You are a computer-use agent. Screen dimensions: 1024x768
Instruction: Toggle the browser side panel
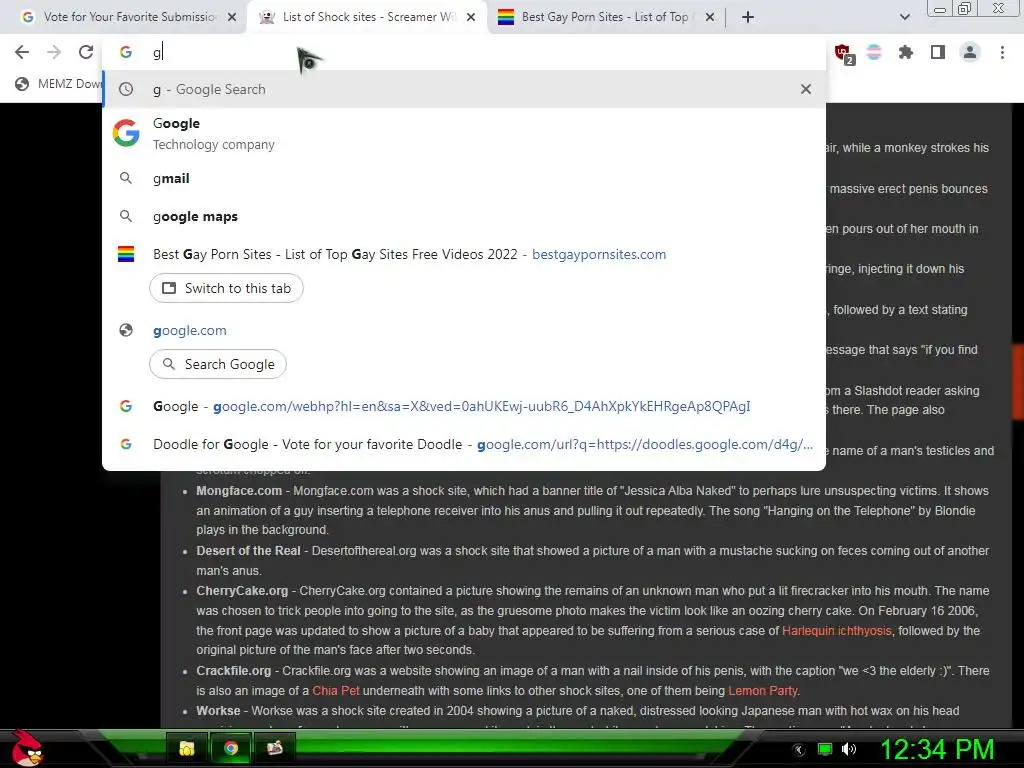tap(938, 52)
